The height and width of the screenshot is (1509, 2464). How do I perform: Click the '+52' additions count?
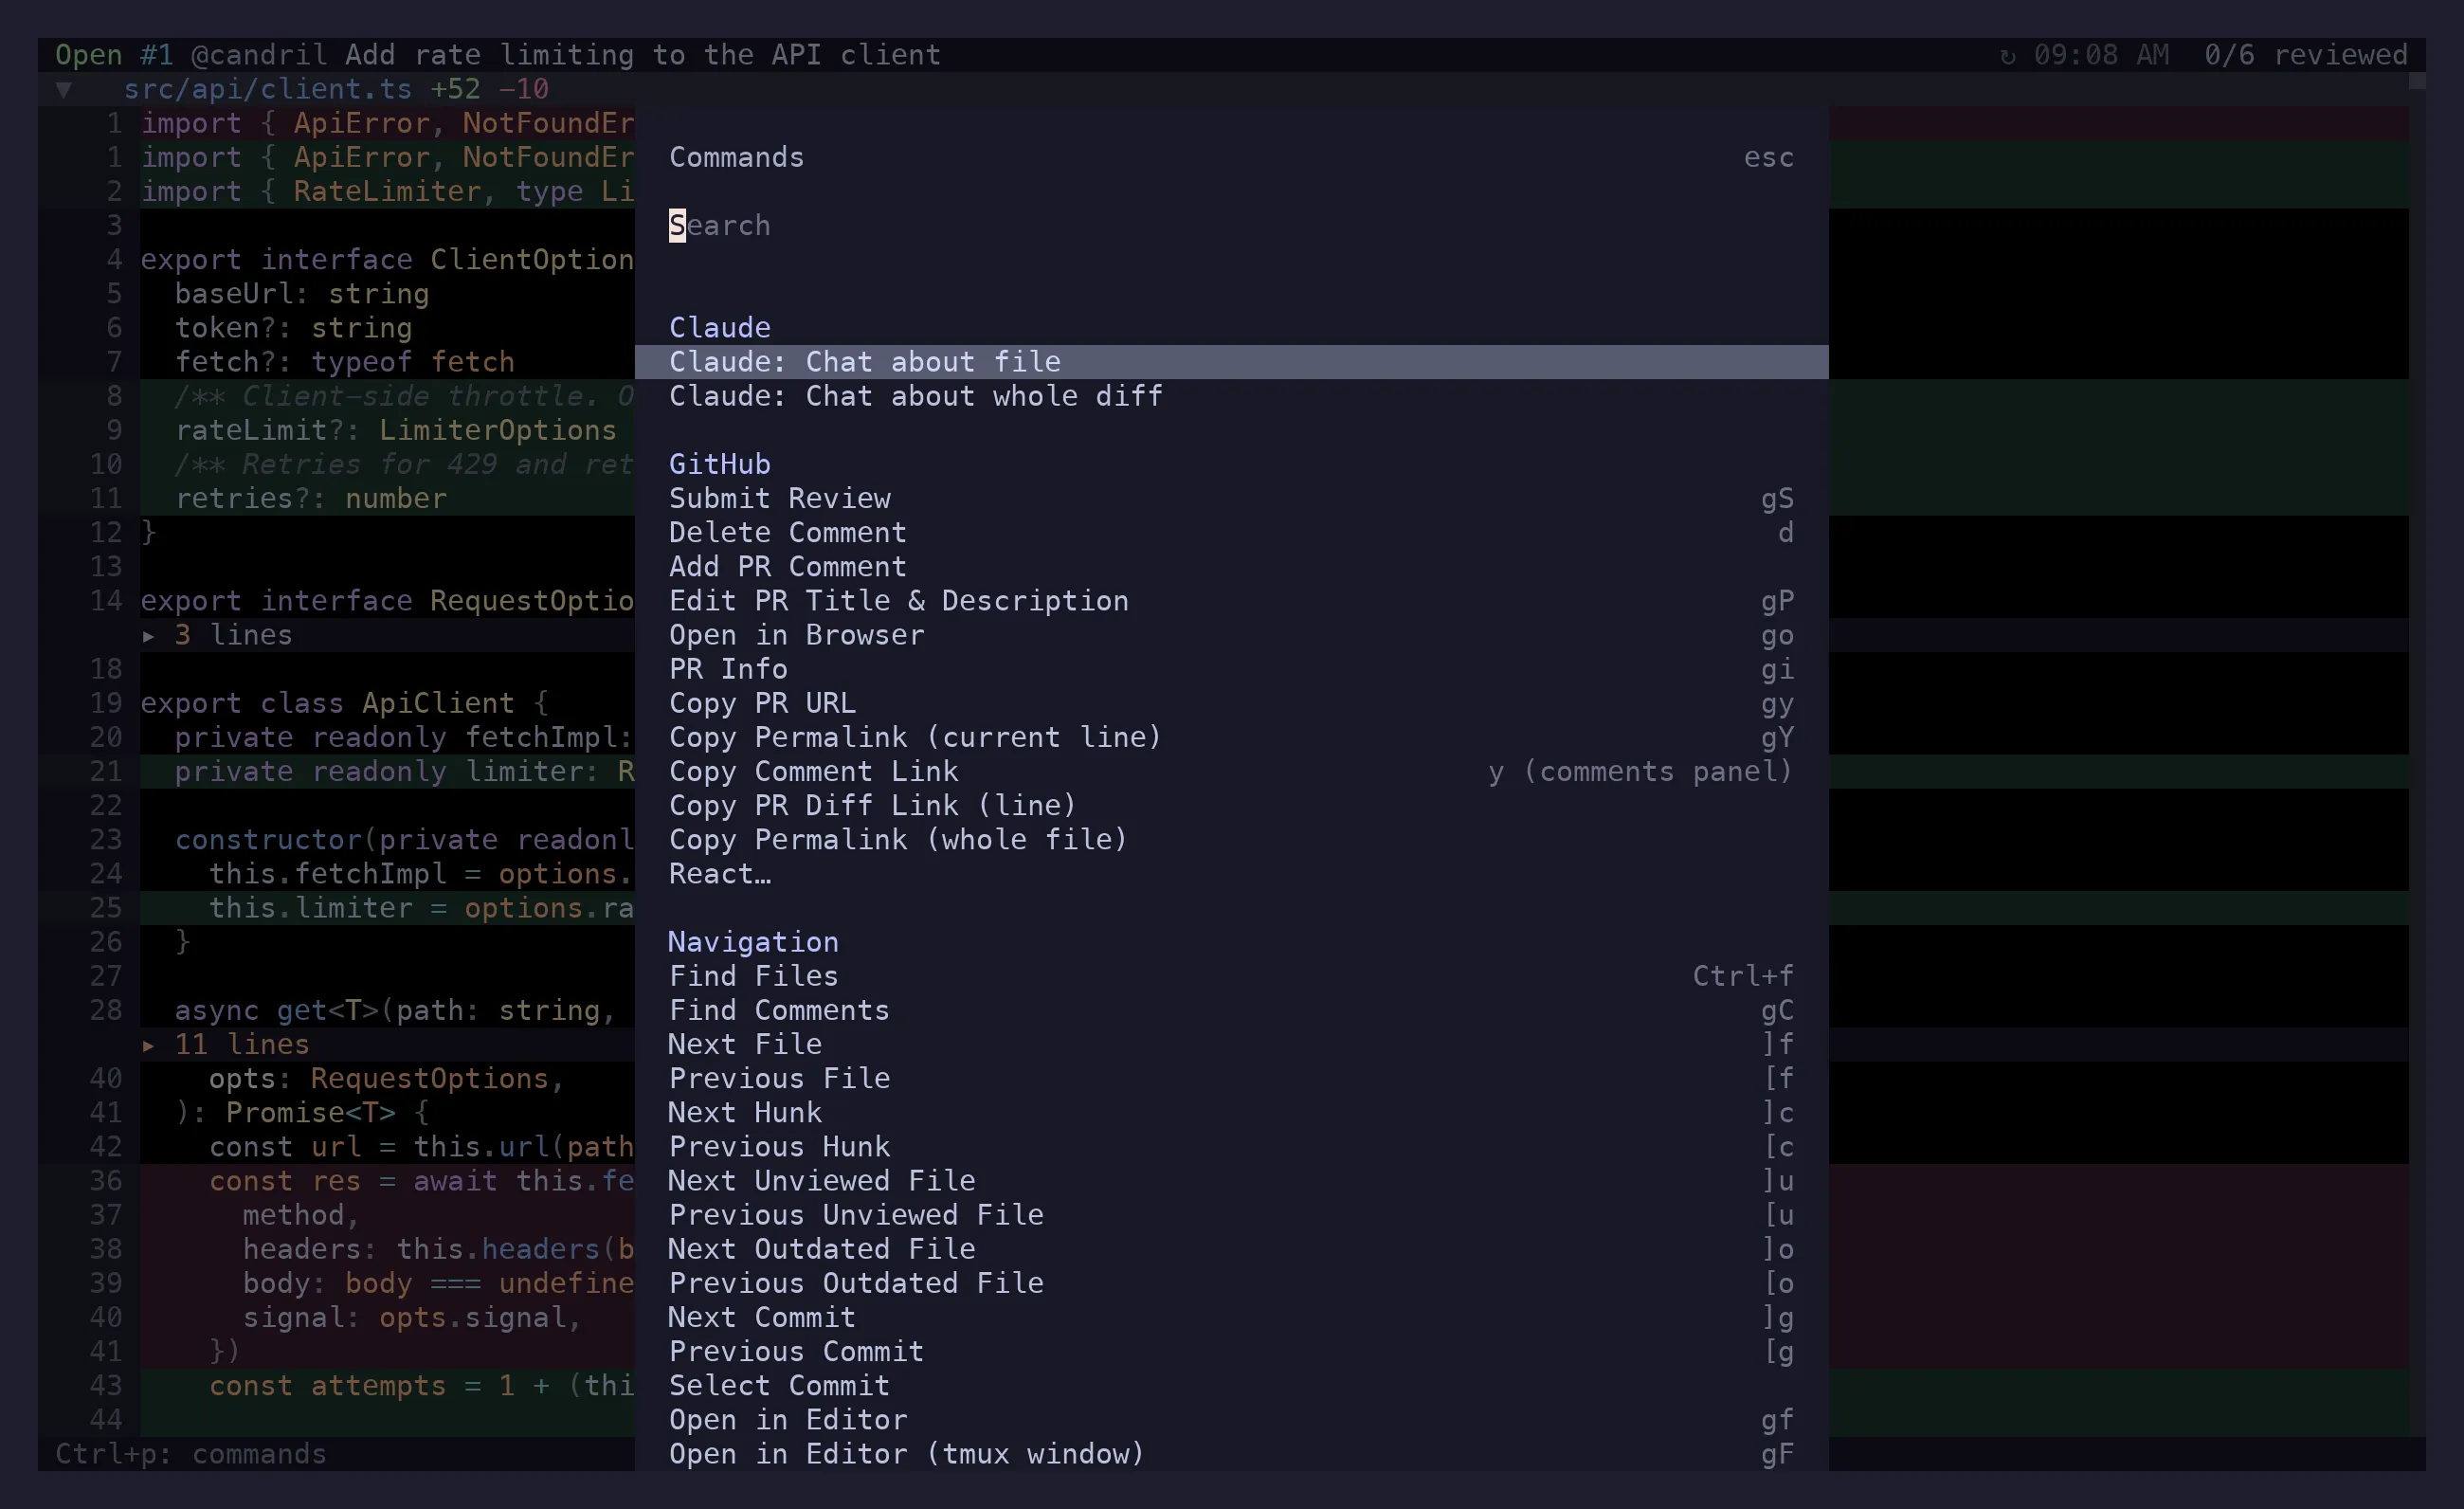(x=455, y=89)
